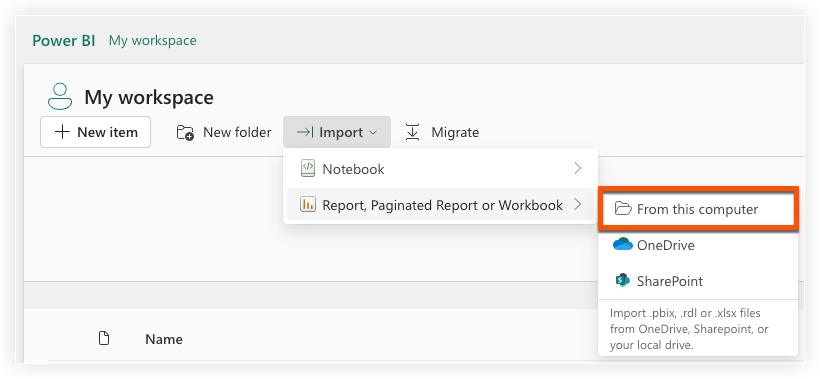Open the Import dropdown menu
820x379 pixels.
click(x=337, y=132)
